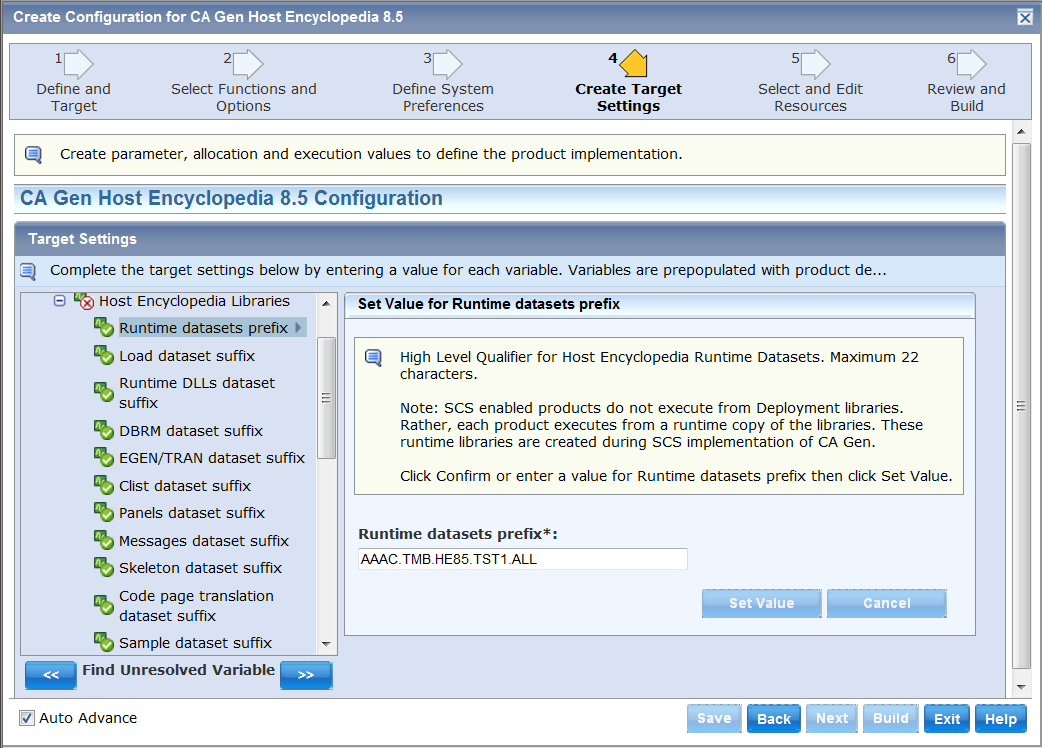Viewport: 1042px width, 748px height.
Task: Click the Build button
Action: 890,719
